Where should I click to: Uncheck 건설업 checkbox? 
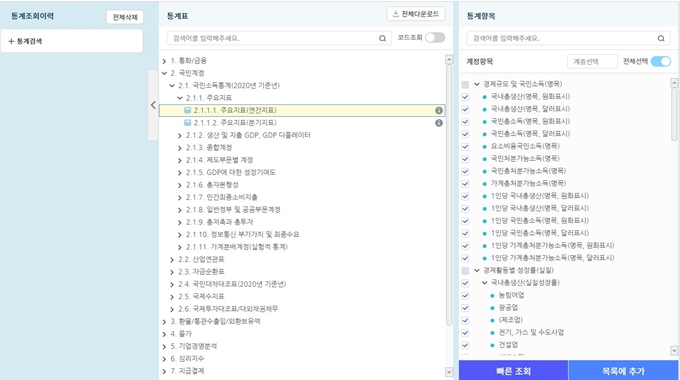(x=465, y=345)
